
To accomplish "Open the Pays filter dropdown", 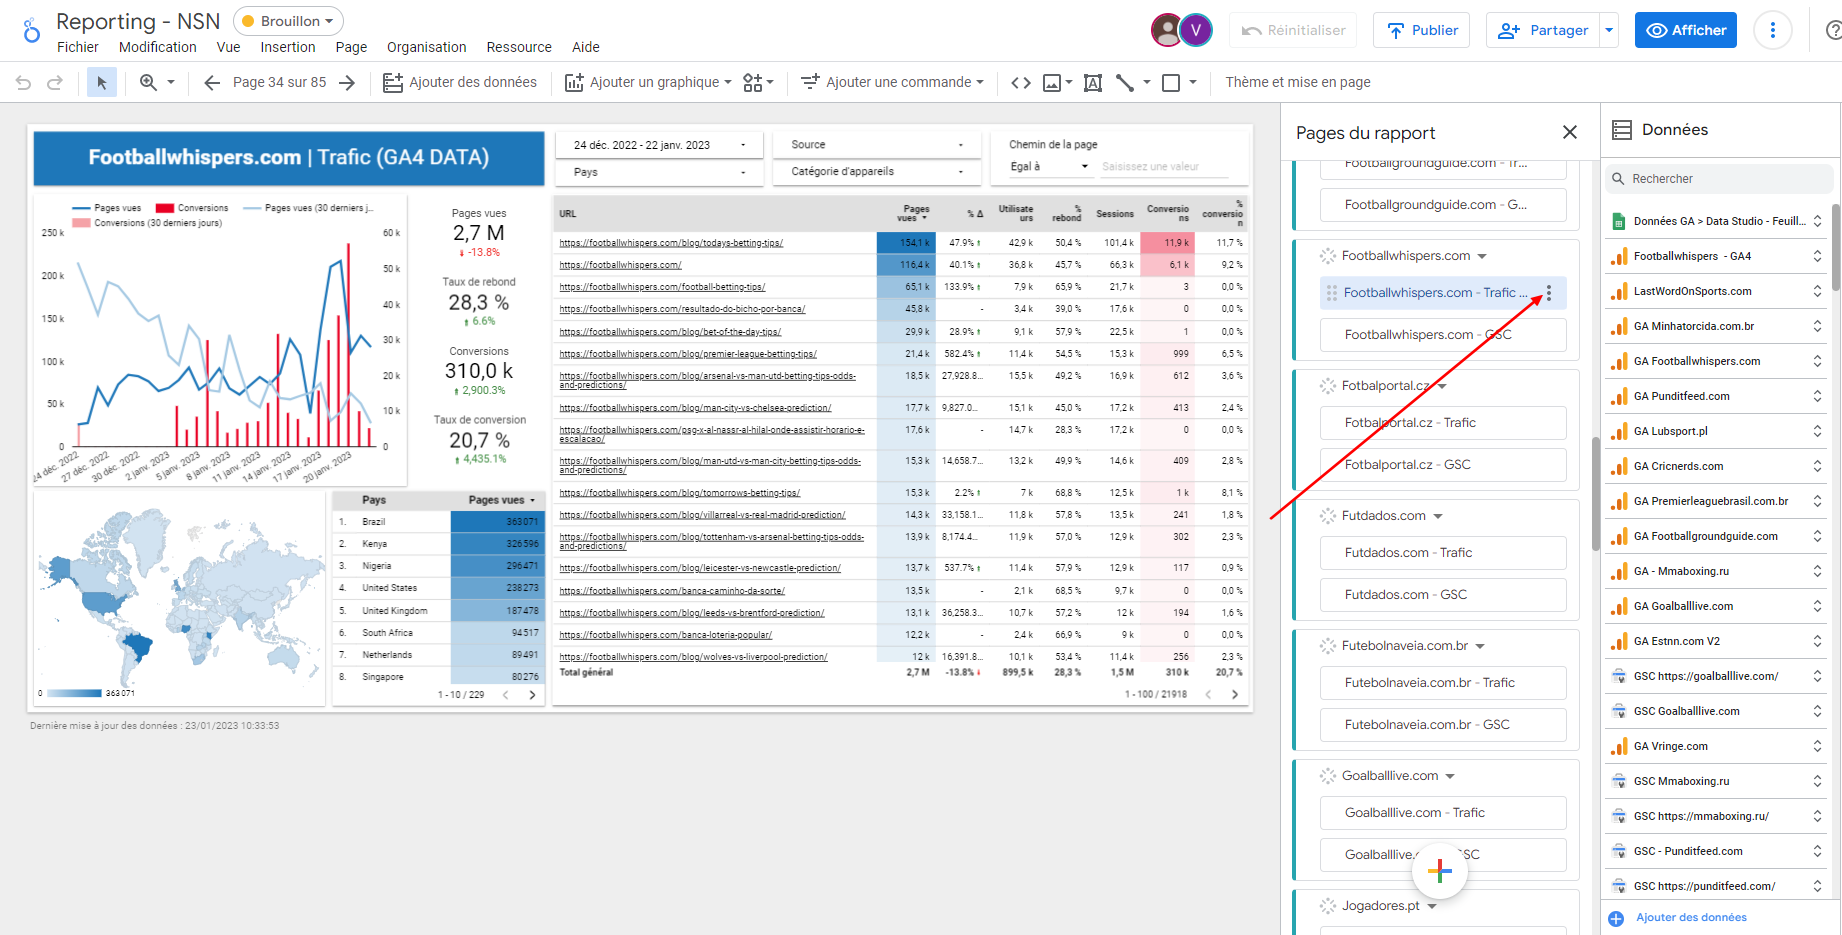I will [x=659, y=172].
